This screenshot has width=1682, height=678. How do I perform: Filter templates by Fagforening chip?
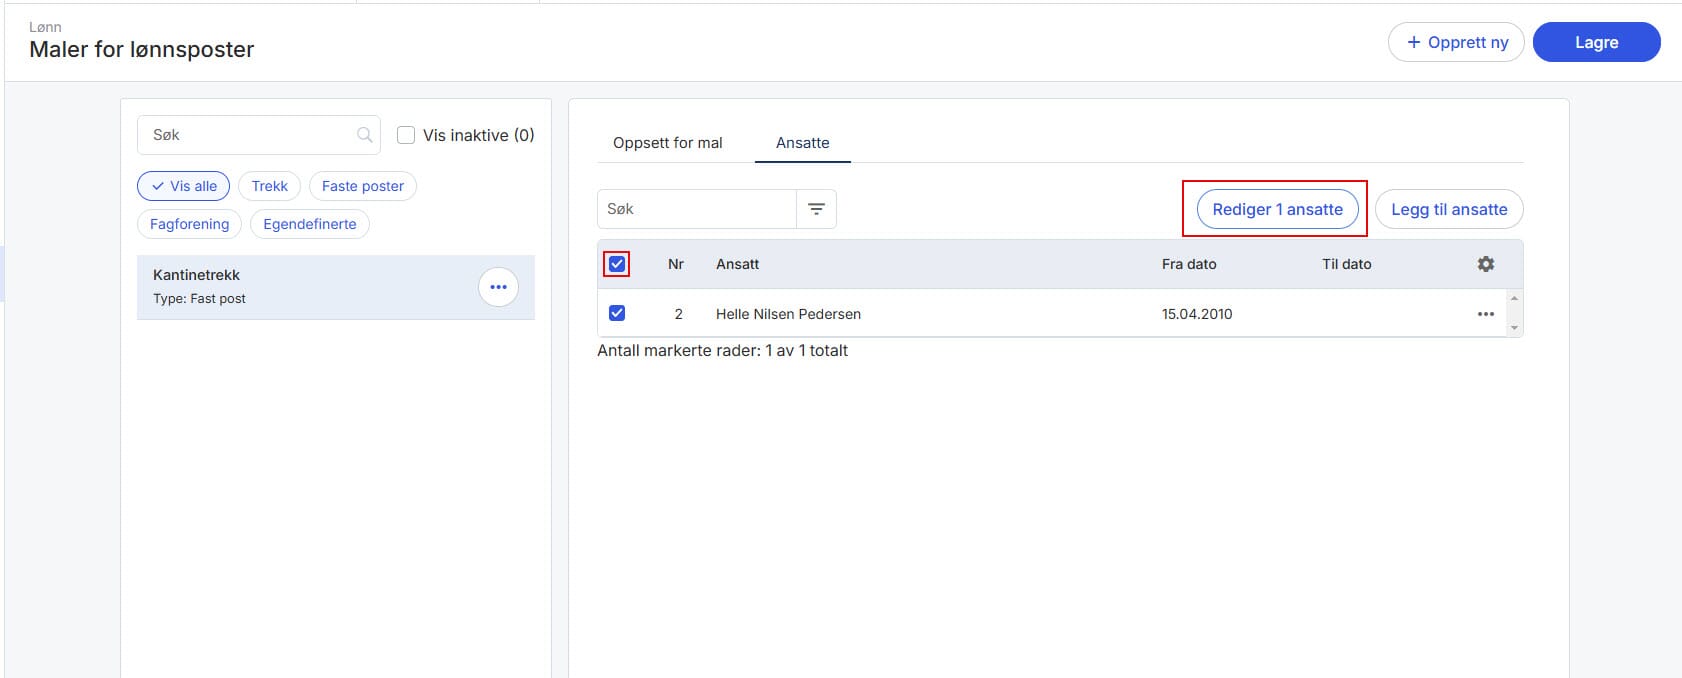click(189, 224)
